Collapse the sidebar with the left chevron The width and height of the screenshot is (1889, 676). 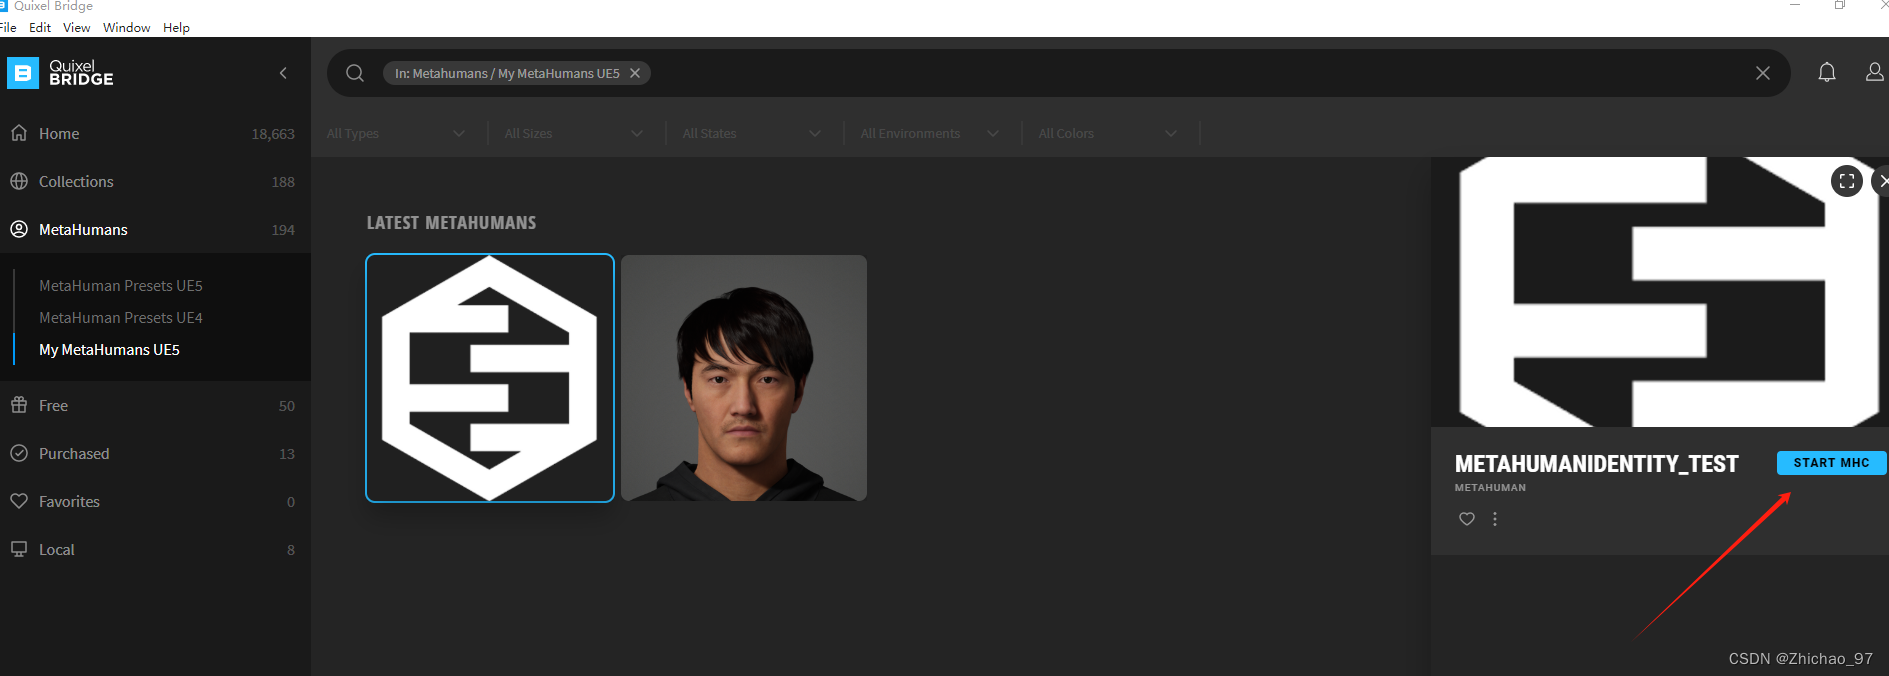(283, 73)
